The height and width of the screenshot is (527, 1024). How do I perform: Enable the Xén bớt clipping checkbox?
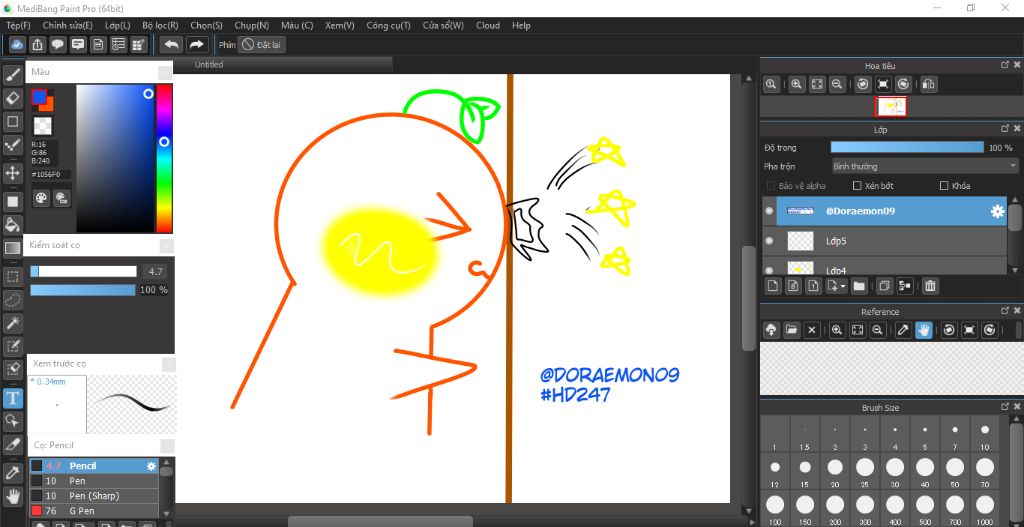point(857,185)
